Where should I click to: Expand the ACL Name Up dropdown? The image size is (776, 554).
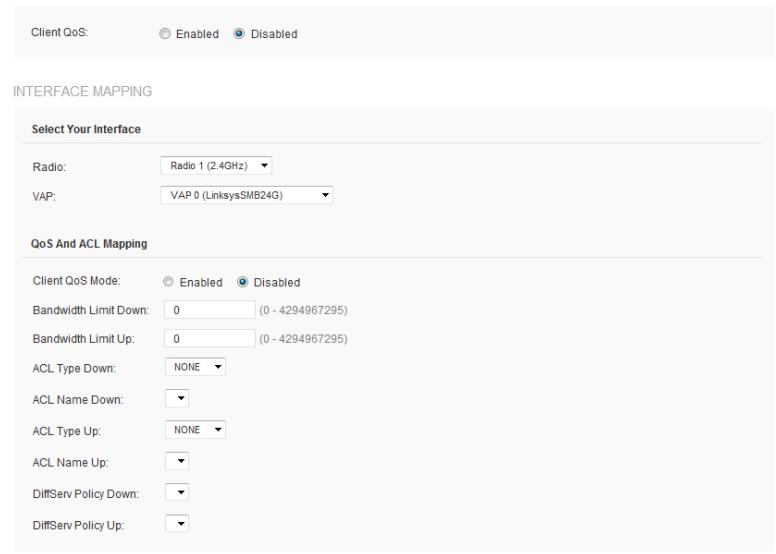[x=176, y=462]
